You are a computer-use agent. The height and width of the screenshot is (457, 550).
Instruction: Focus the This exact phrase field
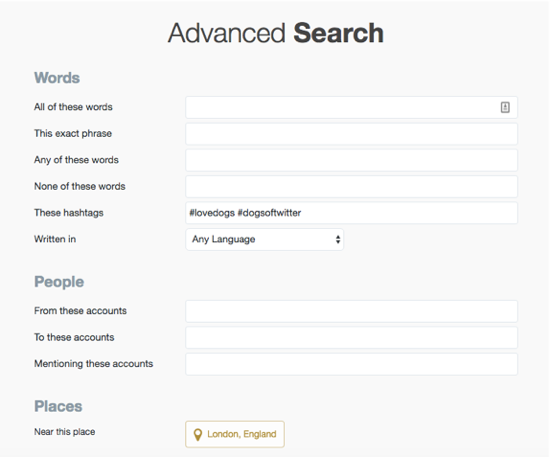[x=351, y=134]
